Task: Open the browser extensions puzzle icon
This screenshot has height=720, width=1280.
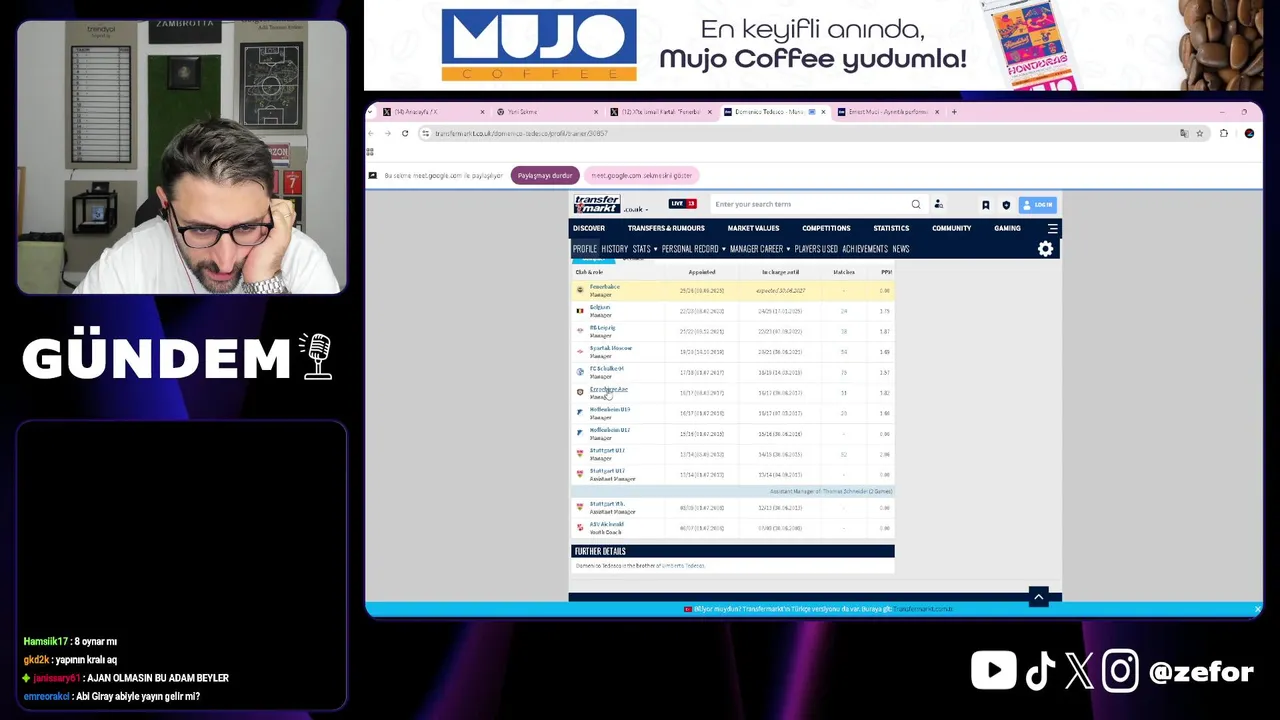Action: (1223, 133)
